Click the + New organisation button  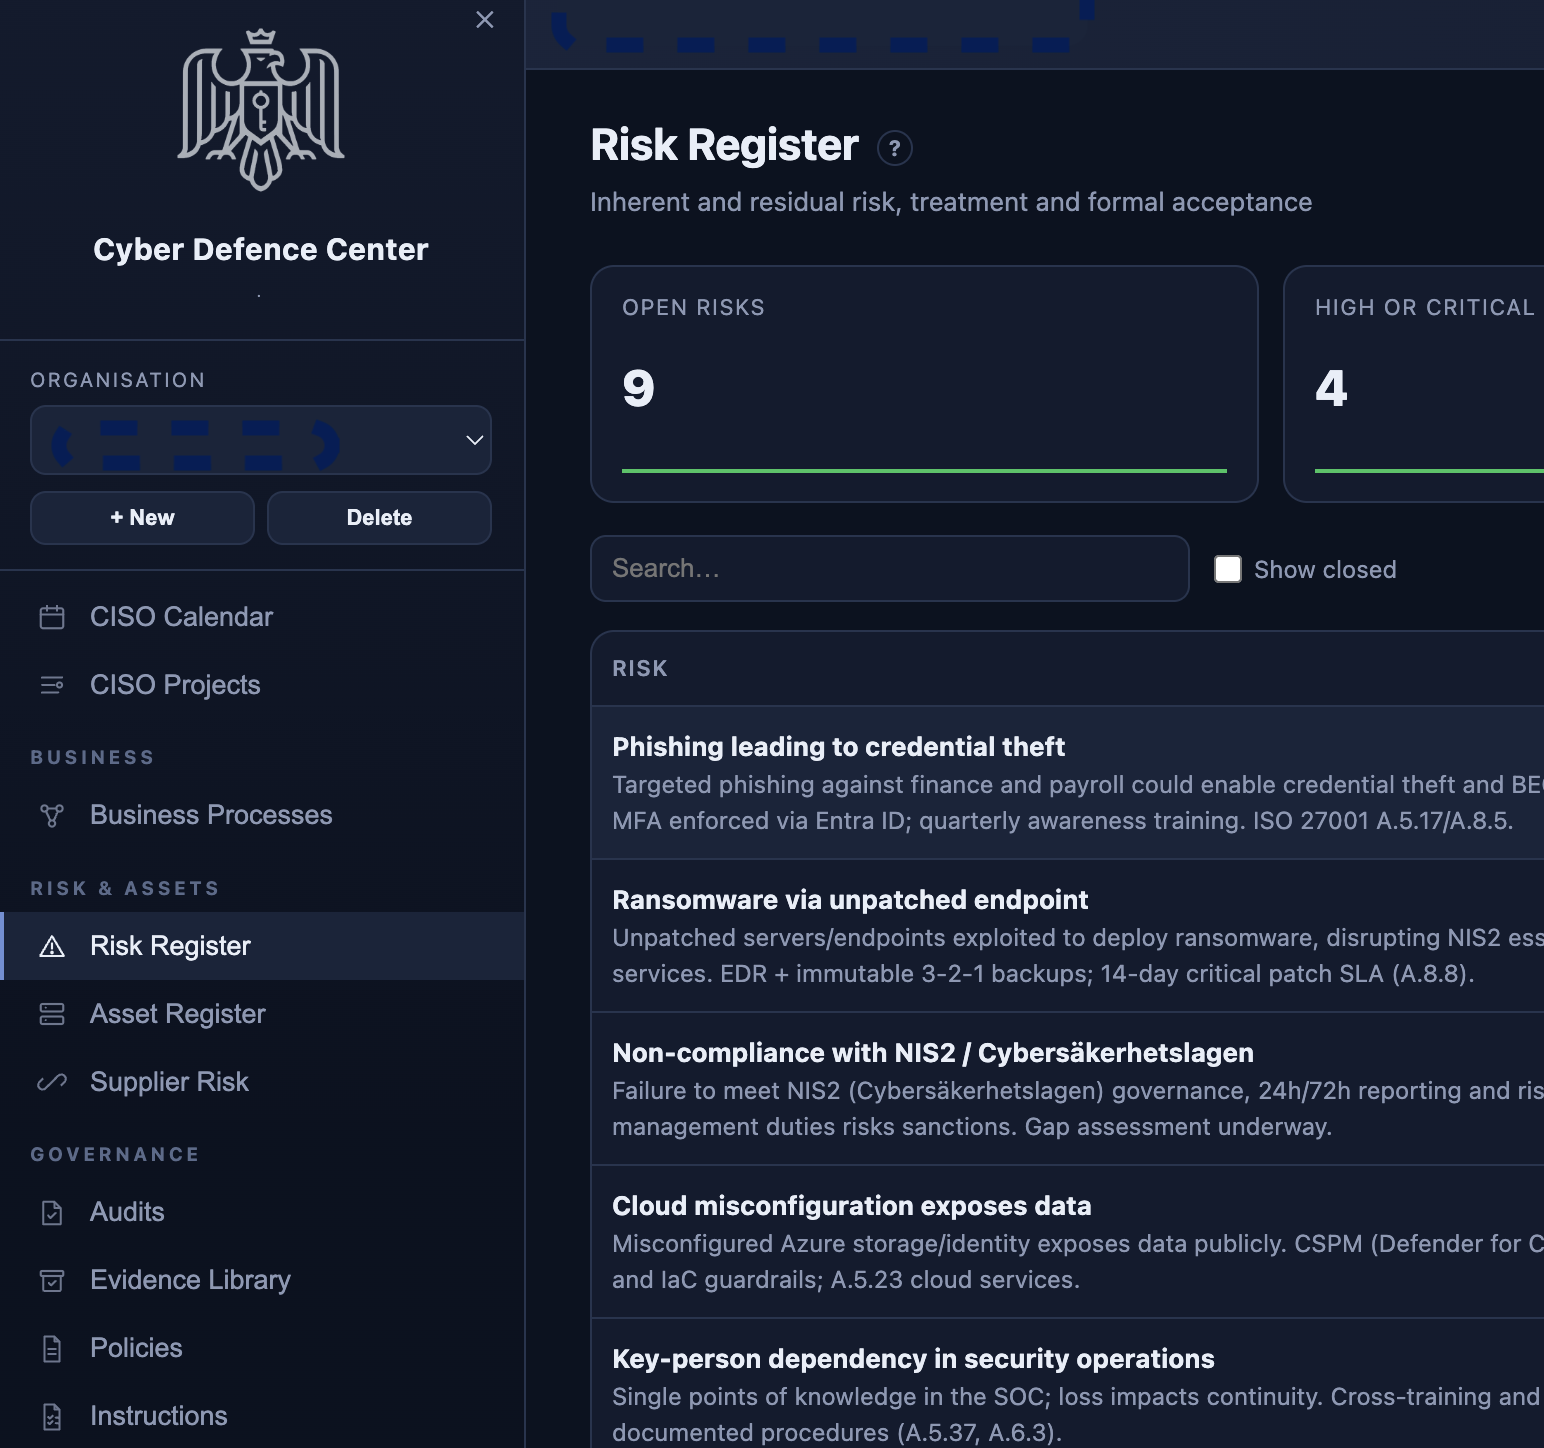coord(142,518)
